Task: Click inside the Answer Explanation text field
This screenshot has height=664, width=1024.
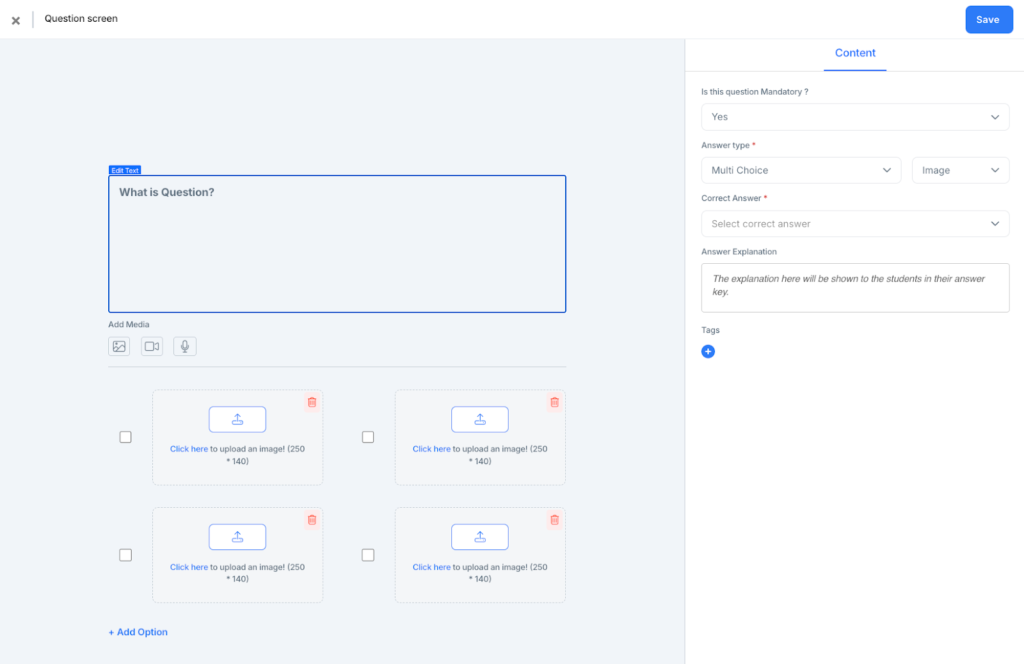Action: pyautogui.click(x=855, y=288)
